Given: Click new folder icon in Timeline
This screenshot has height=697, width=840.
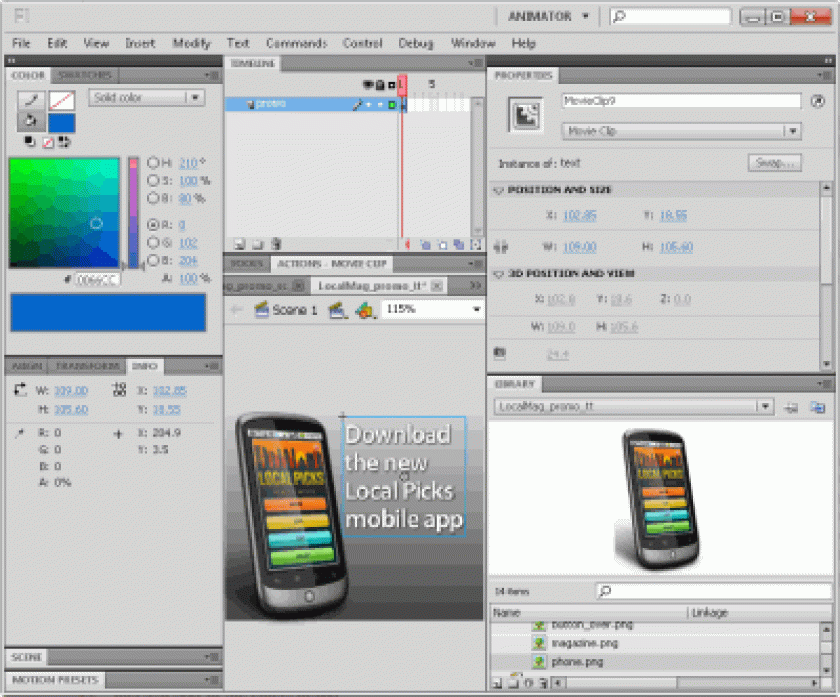Looking at the screenshot, I should [x=258, y=245].
